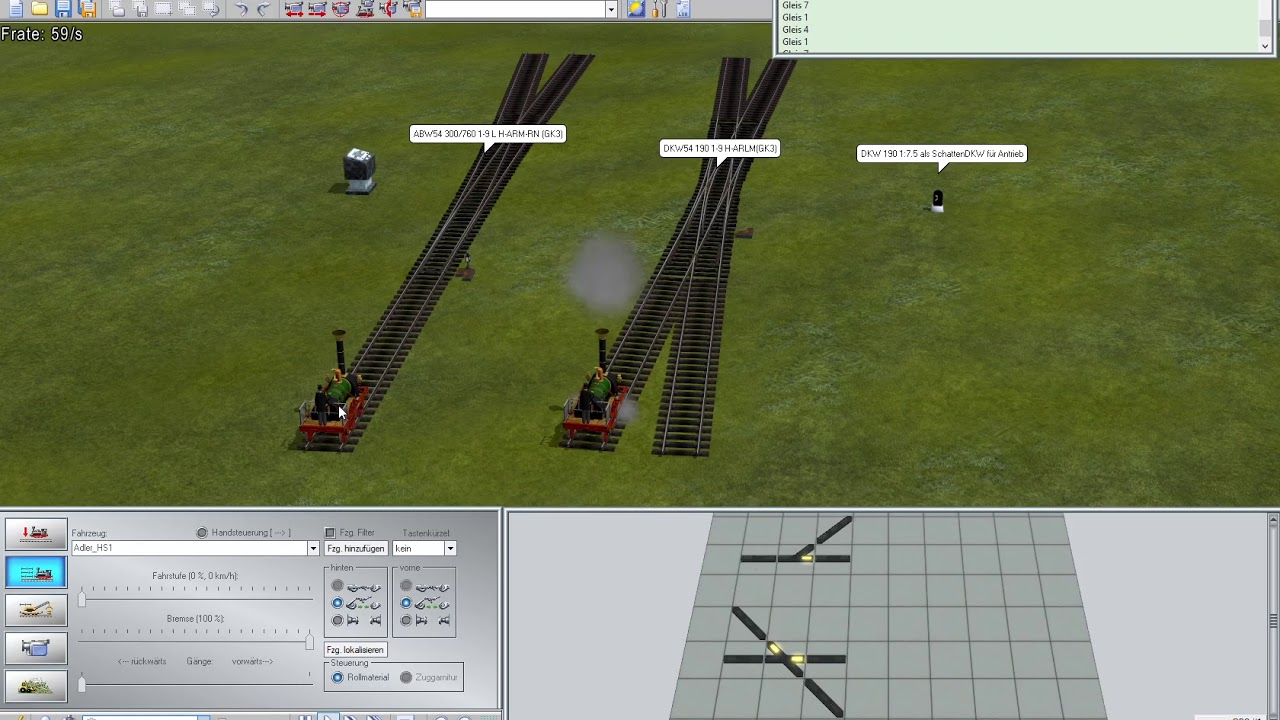Open the tools settings icon

click(660, 9)
